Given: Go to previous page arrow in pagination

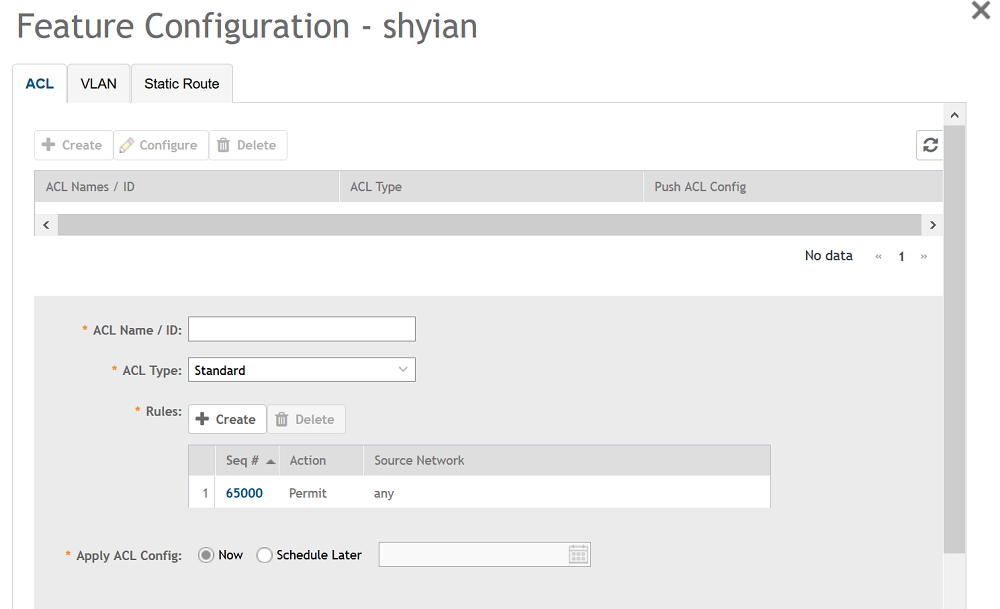Looking at the screenshot, I should (878, 257).
